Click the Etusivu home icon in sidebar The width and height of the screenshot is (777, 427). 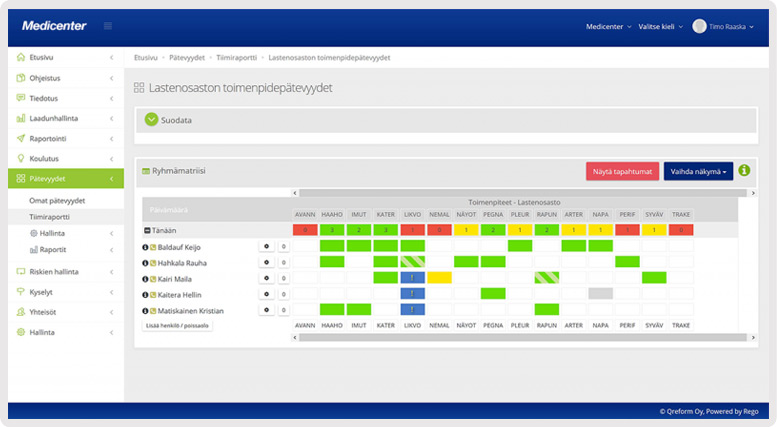[21, 57]
